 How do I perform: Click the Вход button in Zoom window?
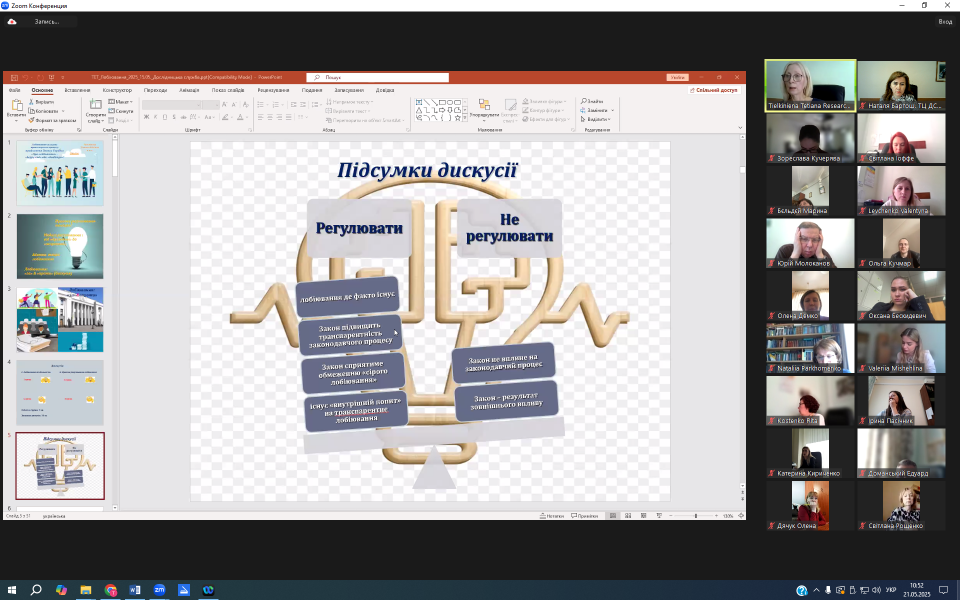click(x=944, y=21)
